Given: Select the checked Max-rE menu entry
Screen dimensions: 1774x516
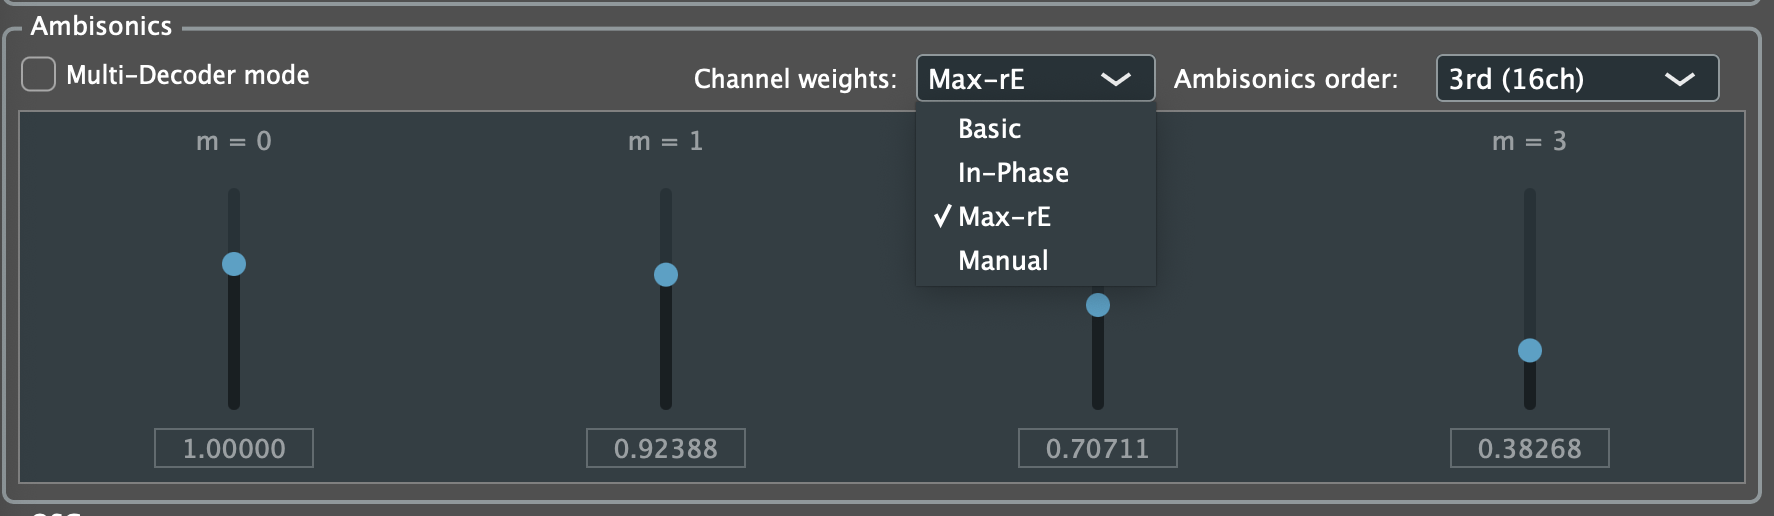Looking at the screenshot, I should (x=1004, y=217).
